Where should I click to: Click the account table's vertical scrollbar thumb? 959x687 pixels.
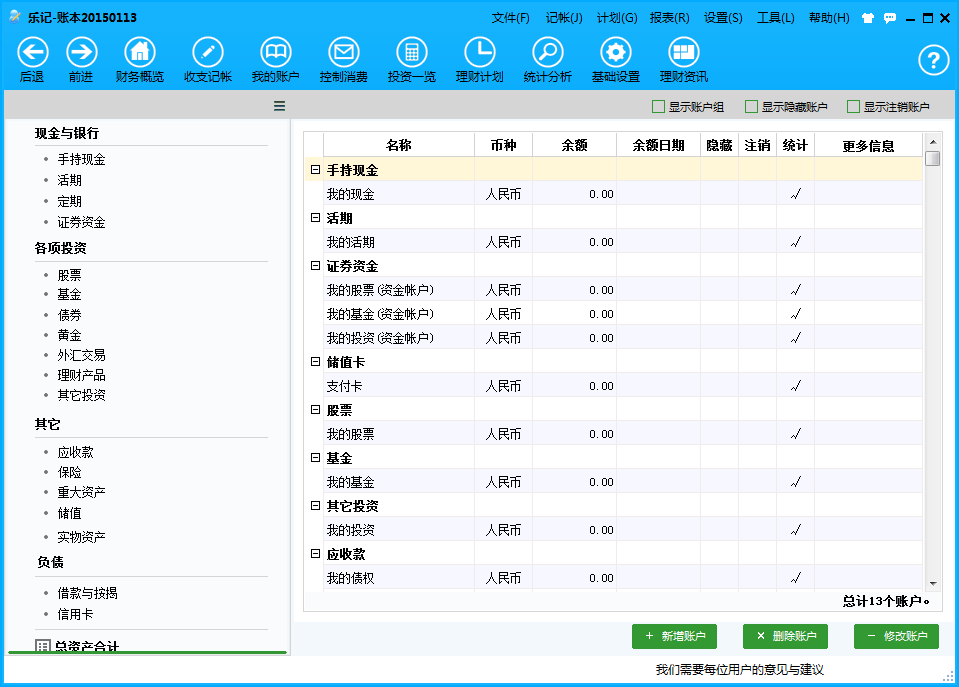tap(932, 159)
